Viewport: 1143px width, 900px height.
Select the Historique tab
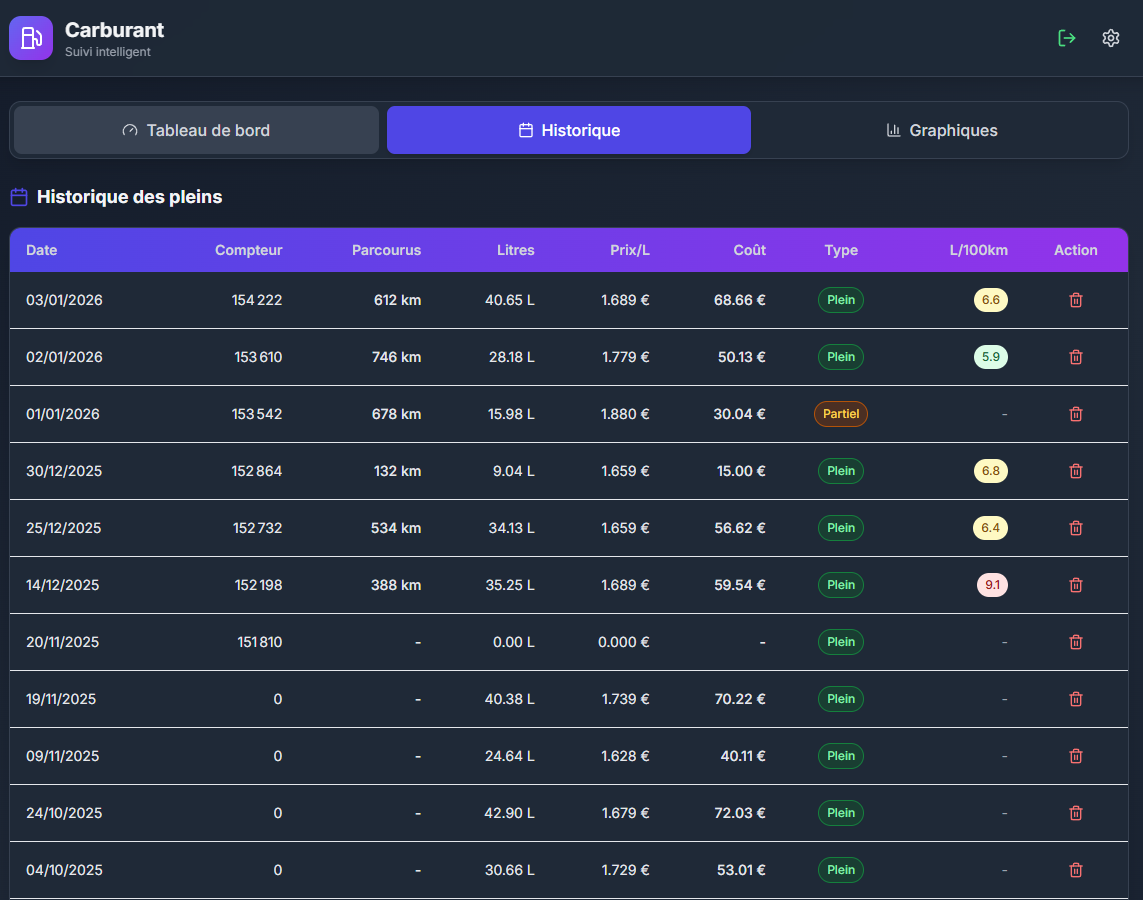tap(569, 130)
